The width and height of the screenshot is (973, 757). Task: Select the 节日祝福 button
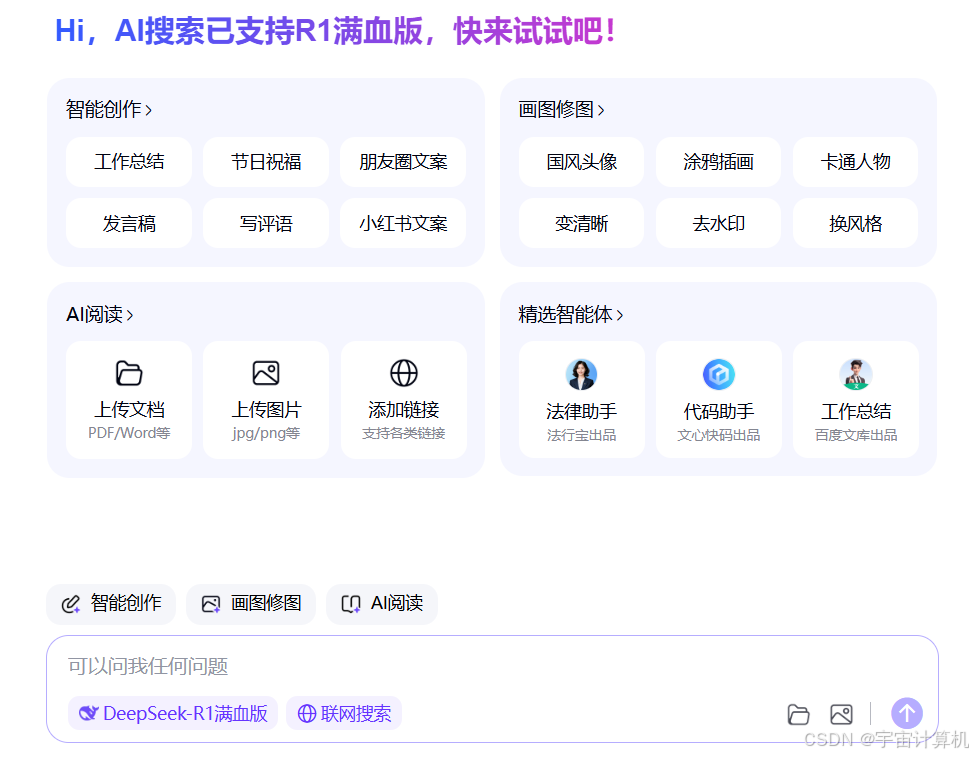[266, 162]
